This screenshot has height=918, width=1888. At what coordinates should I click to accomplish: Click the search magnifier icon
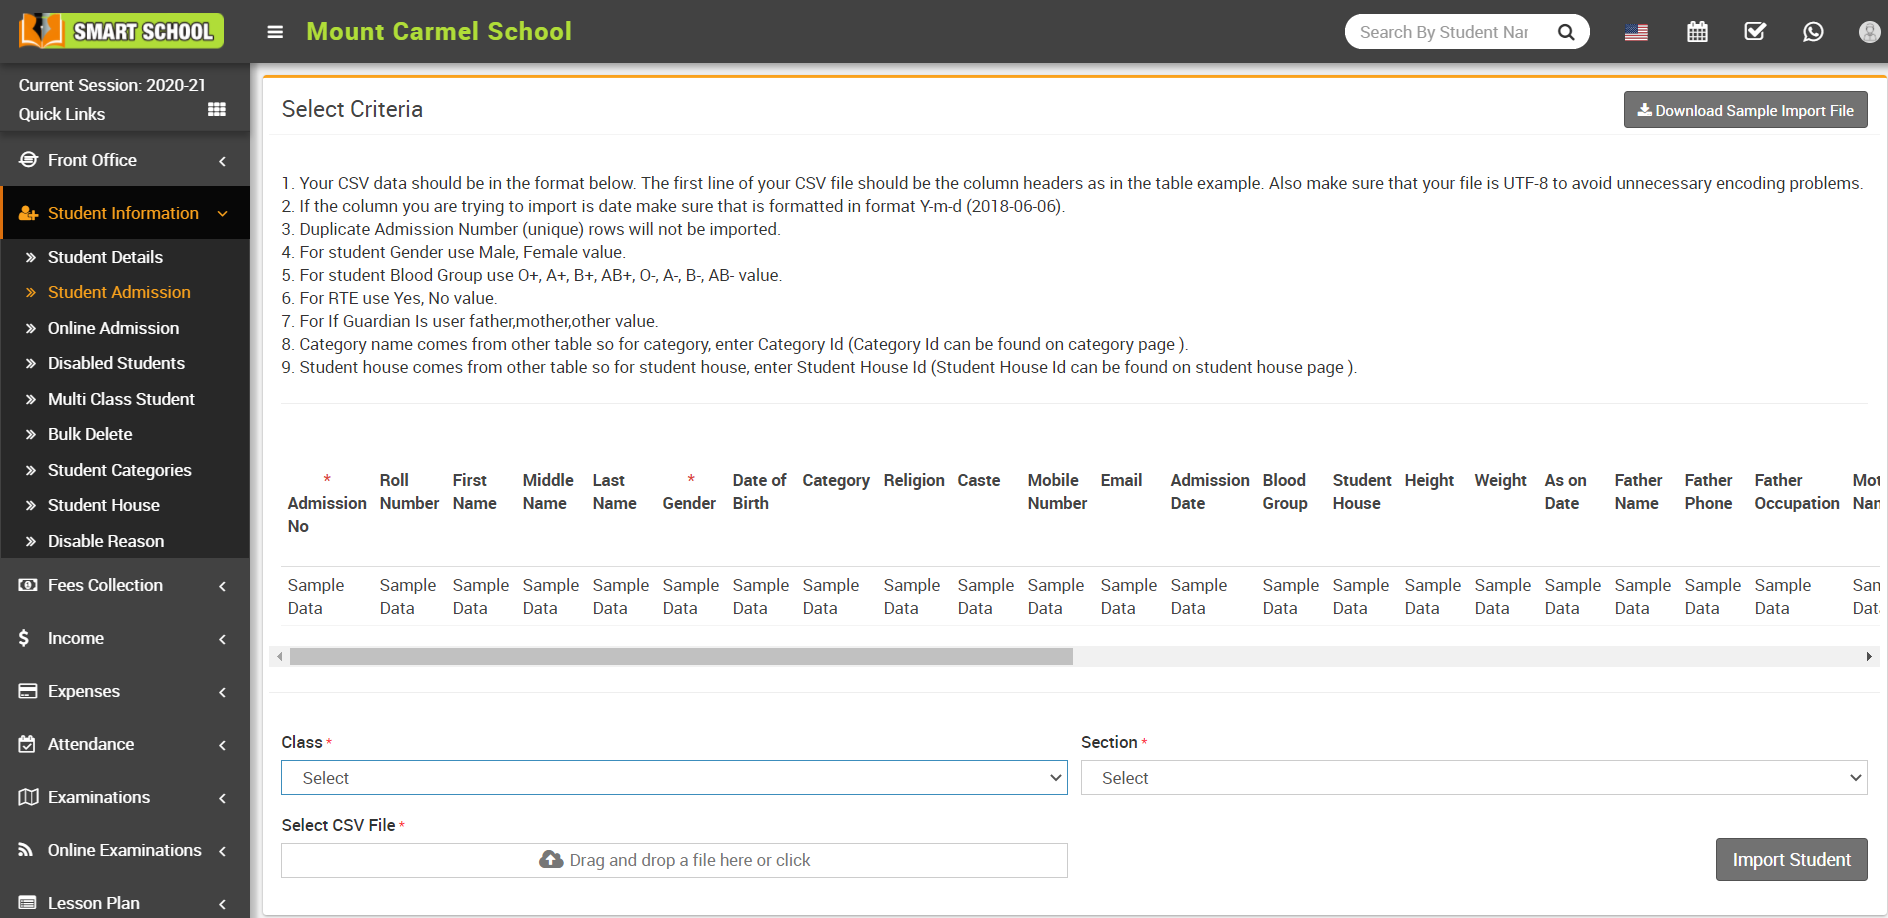(1566, 31)
